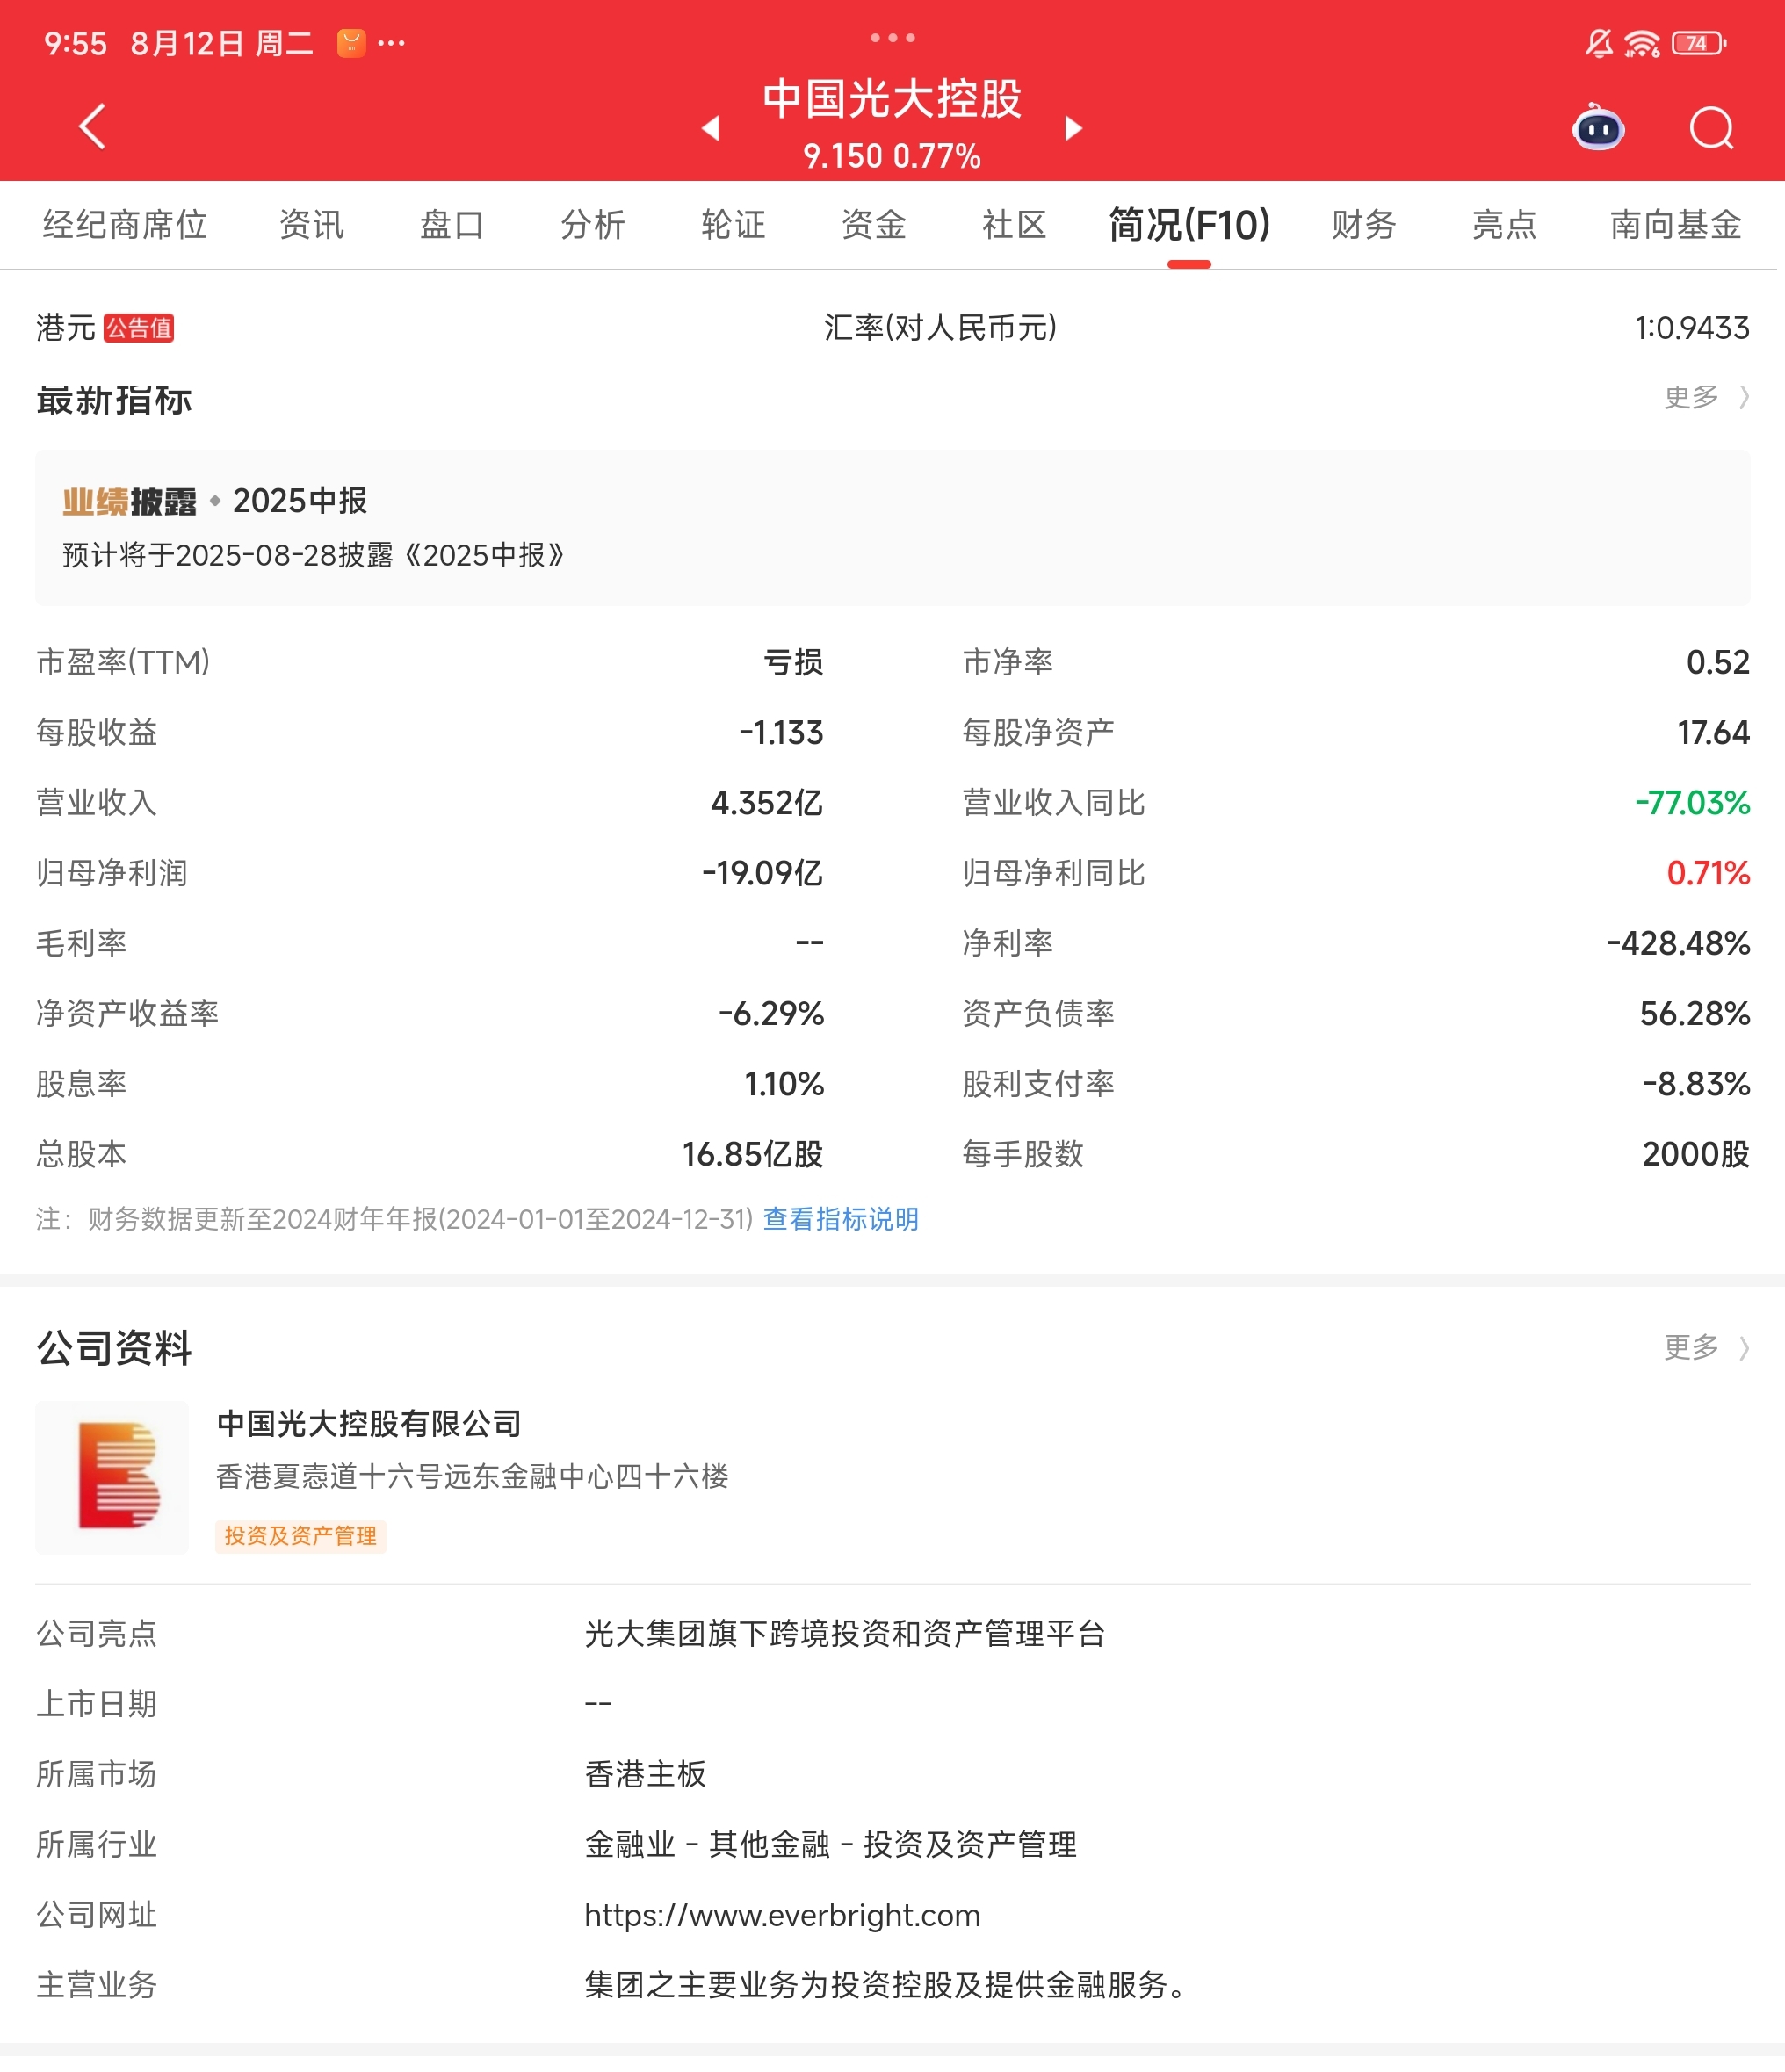This screenshot has height=2072, width=1785.
Task: Open the 业绩披露 2025中报 card
Action: tap(892, 527)
